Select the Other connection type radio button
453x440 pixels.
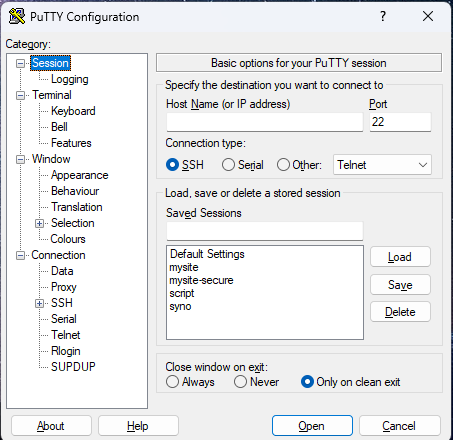[x=283, y=165]
